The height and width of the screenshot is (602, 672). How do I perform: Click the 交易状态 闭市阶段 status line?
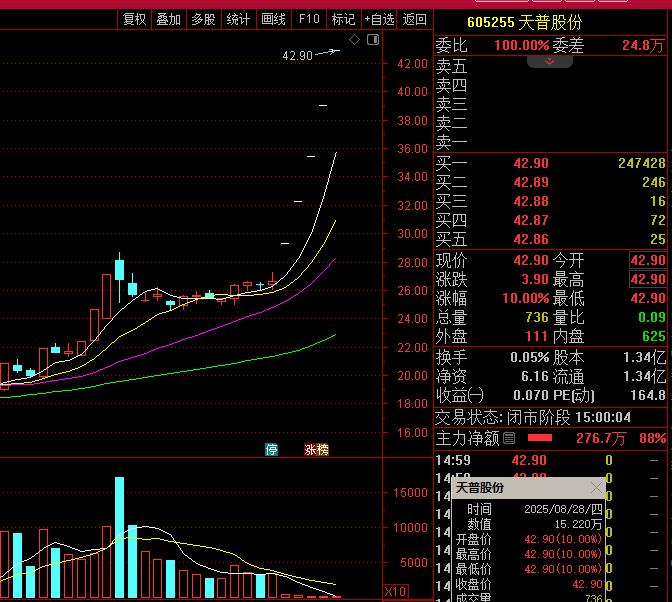[x=533, y=417]
